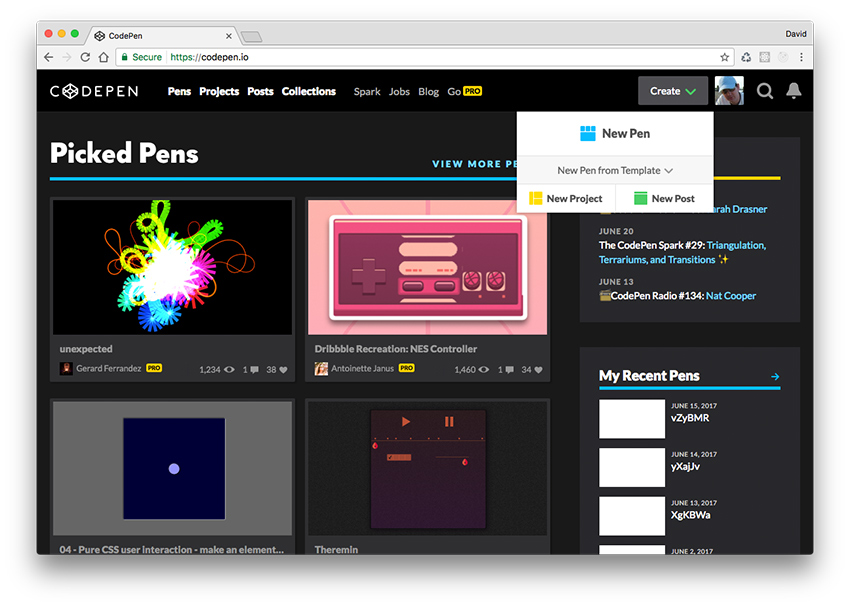
Task: Open the NES Controller pen thumbnail
Action: (427, 267)
